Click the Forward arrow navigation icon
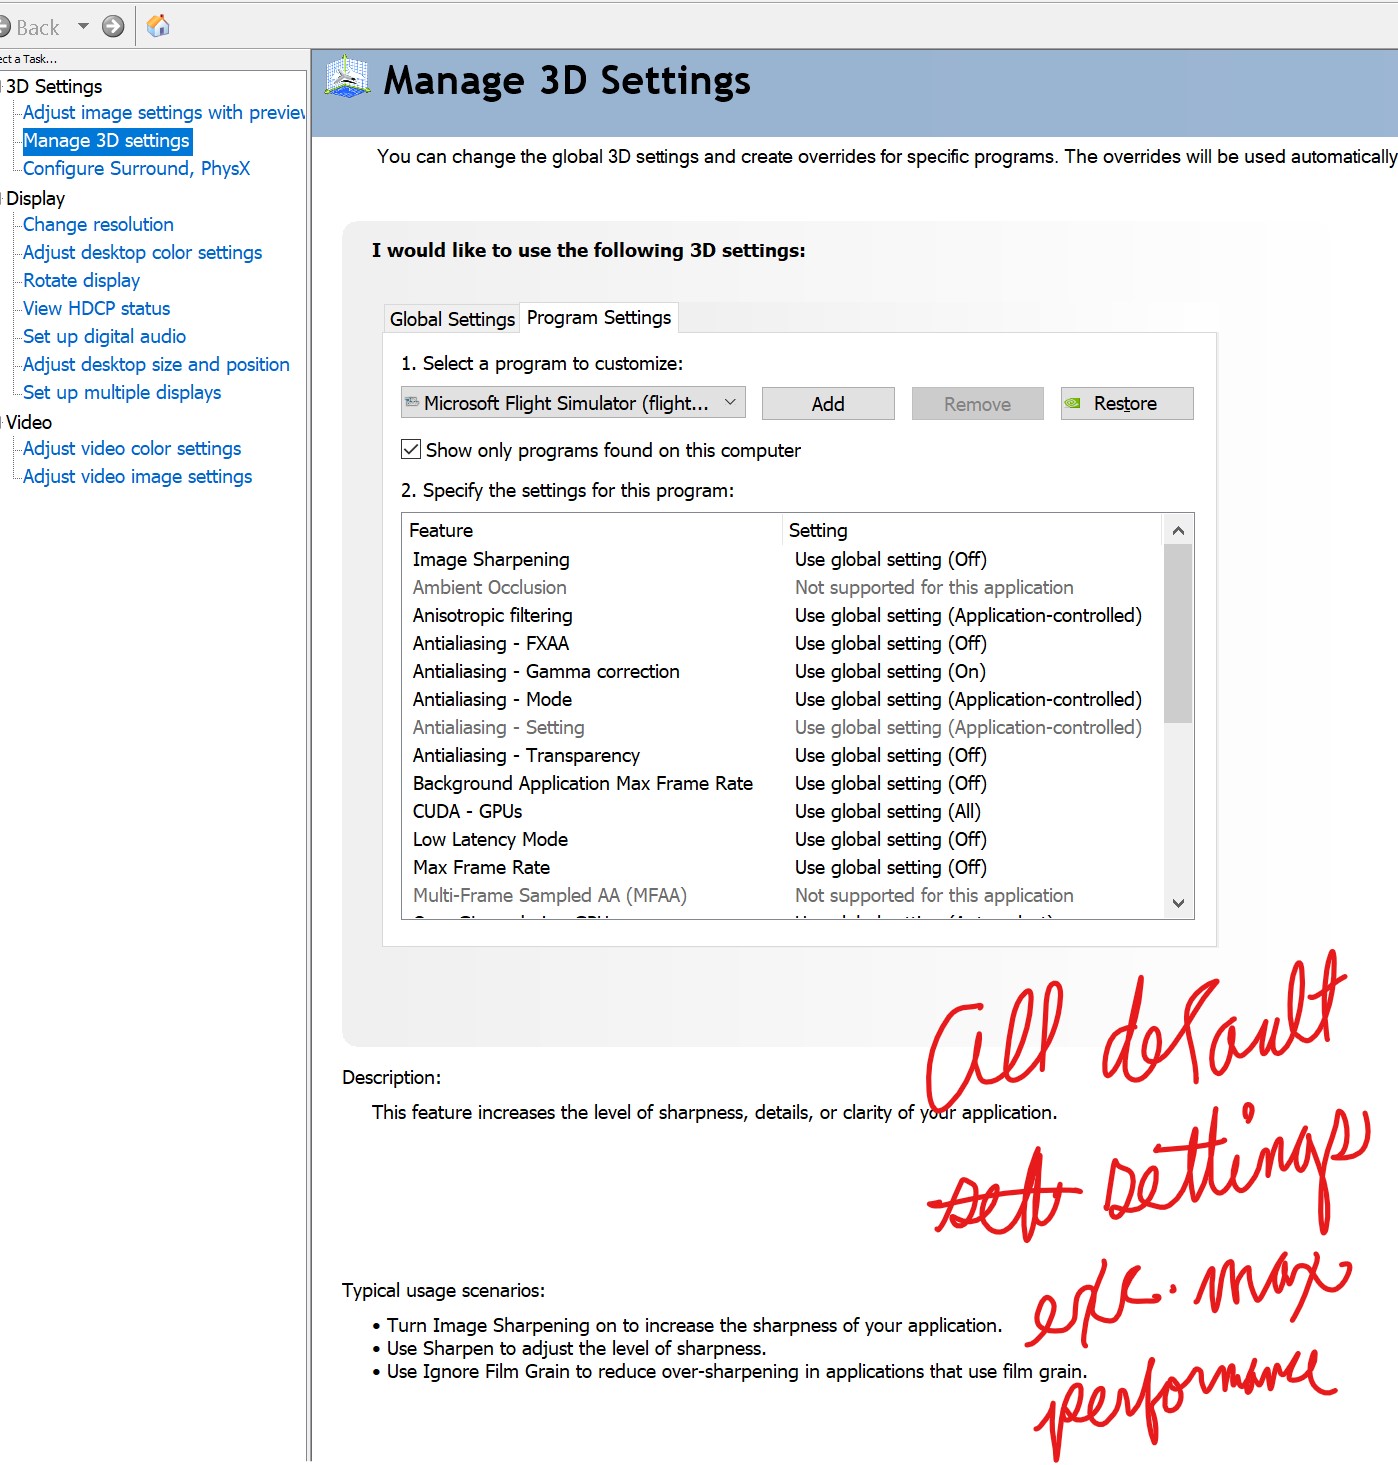The height and width of the screenshot is (1465, 1398). [114, 26]
